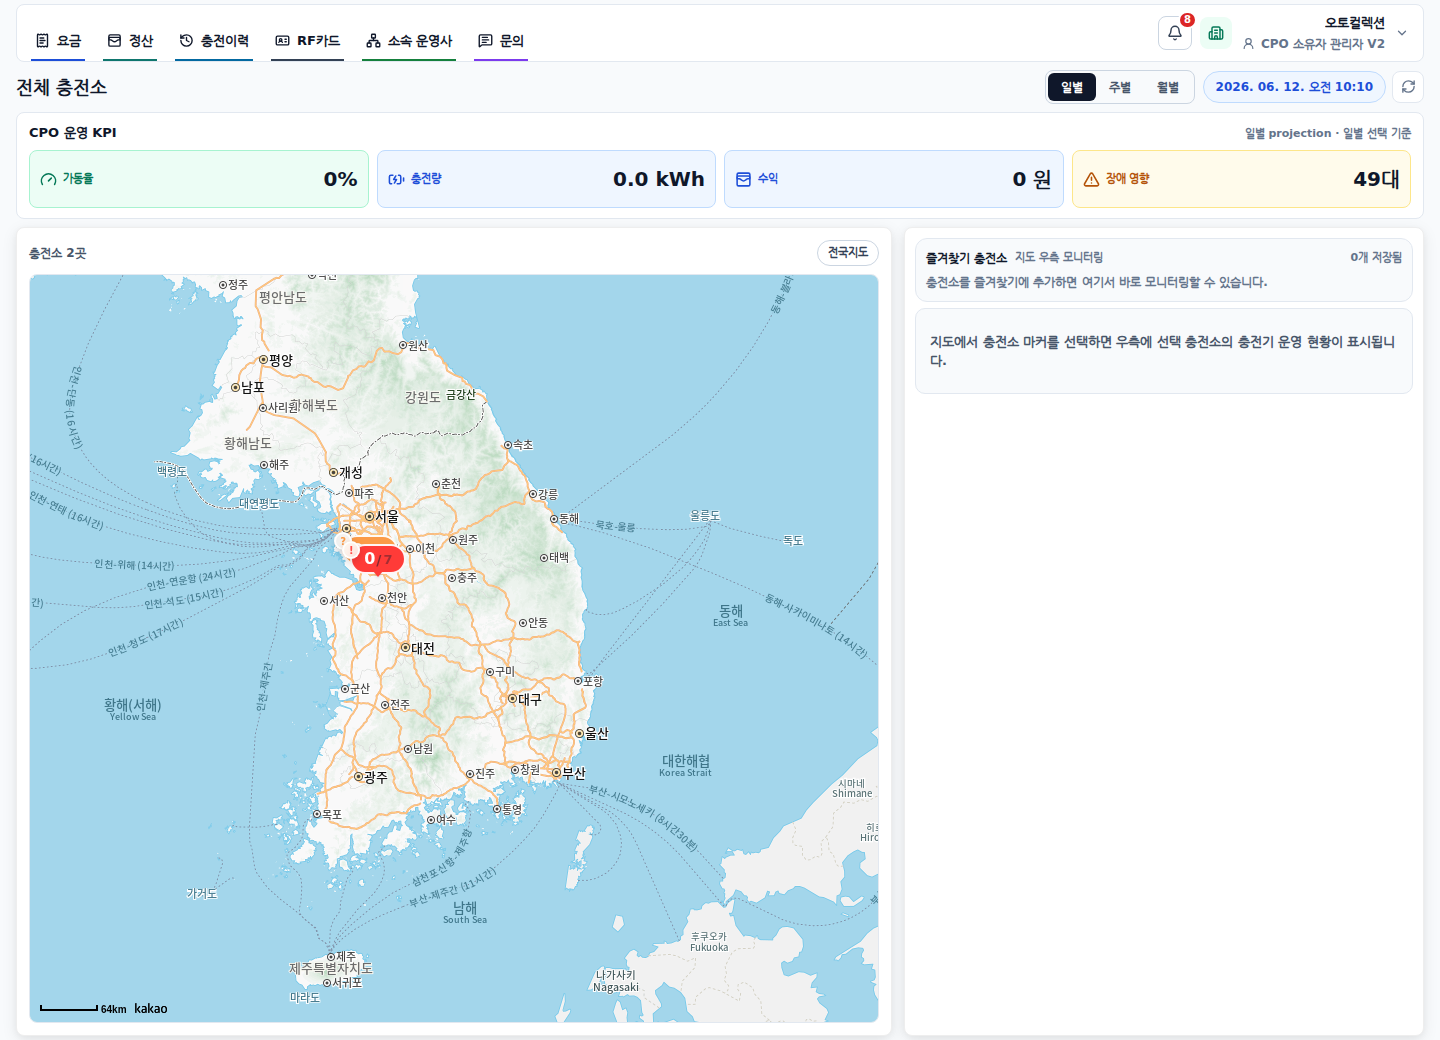Click 울릉도 label on the map
The height and width of the screenshot is (1040, 1440).
pos(705,516)
